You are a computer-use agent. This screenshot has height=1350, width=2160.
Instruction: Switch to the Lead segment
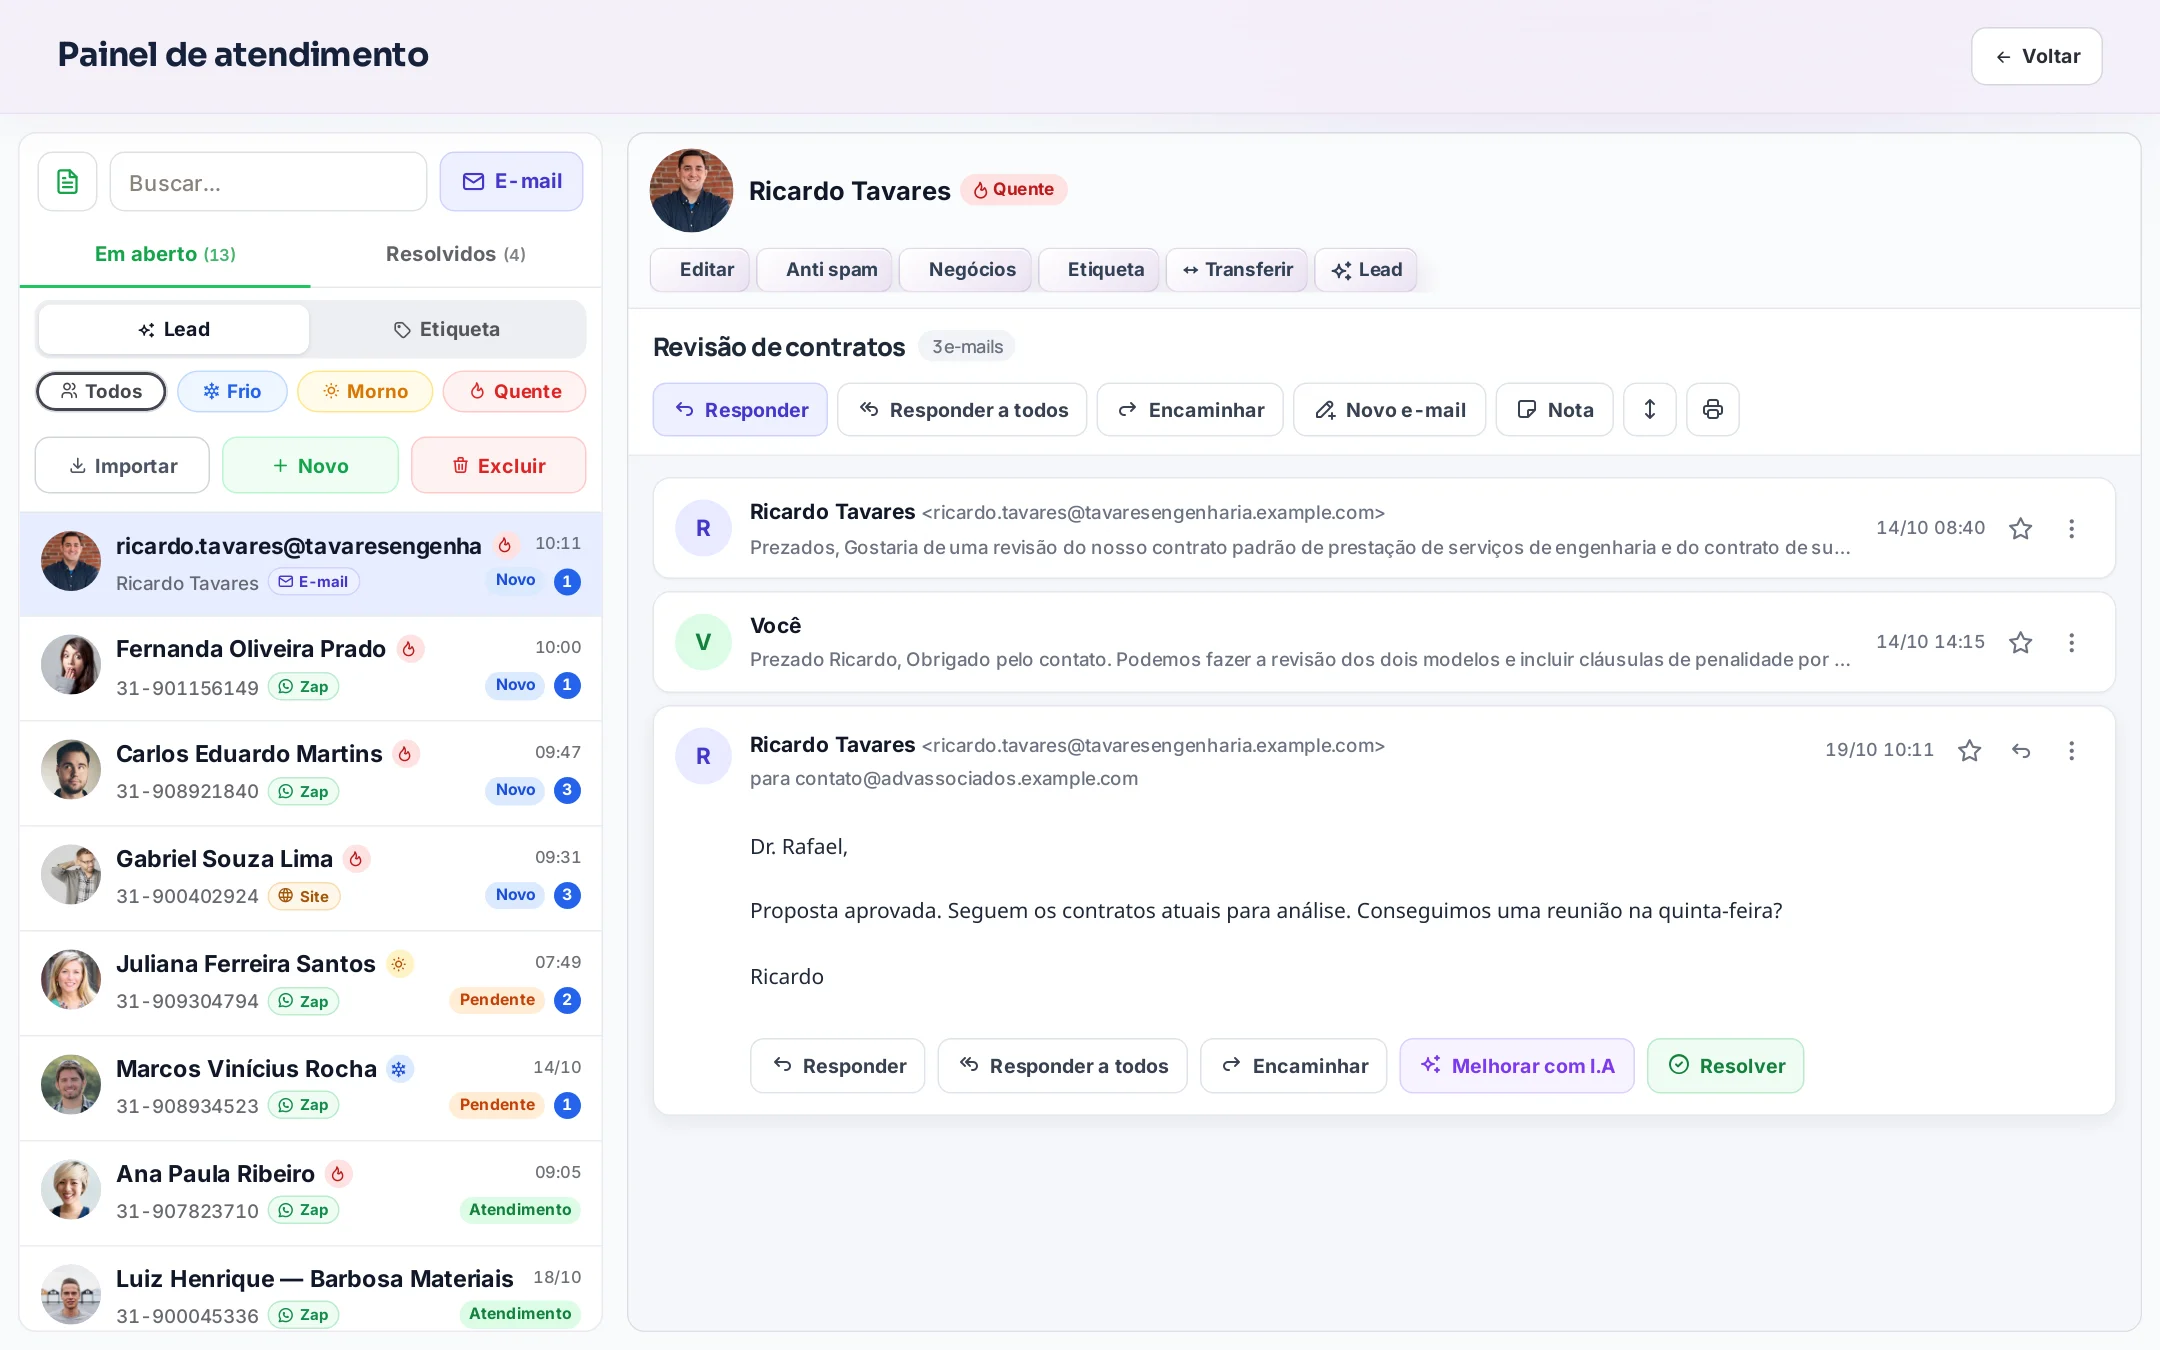[x=174, y=329]
